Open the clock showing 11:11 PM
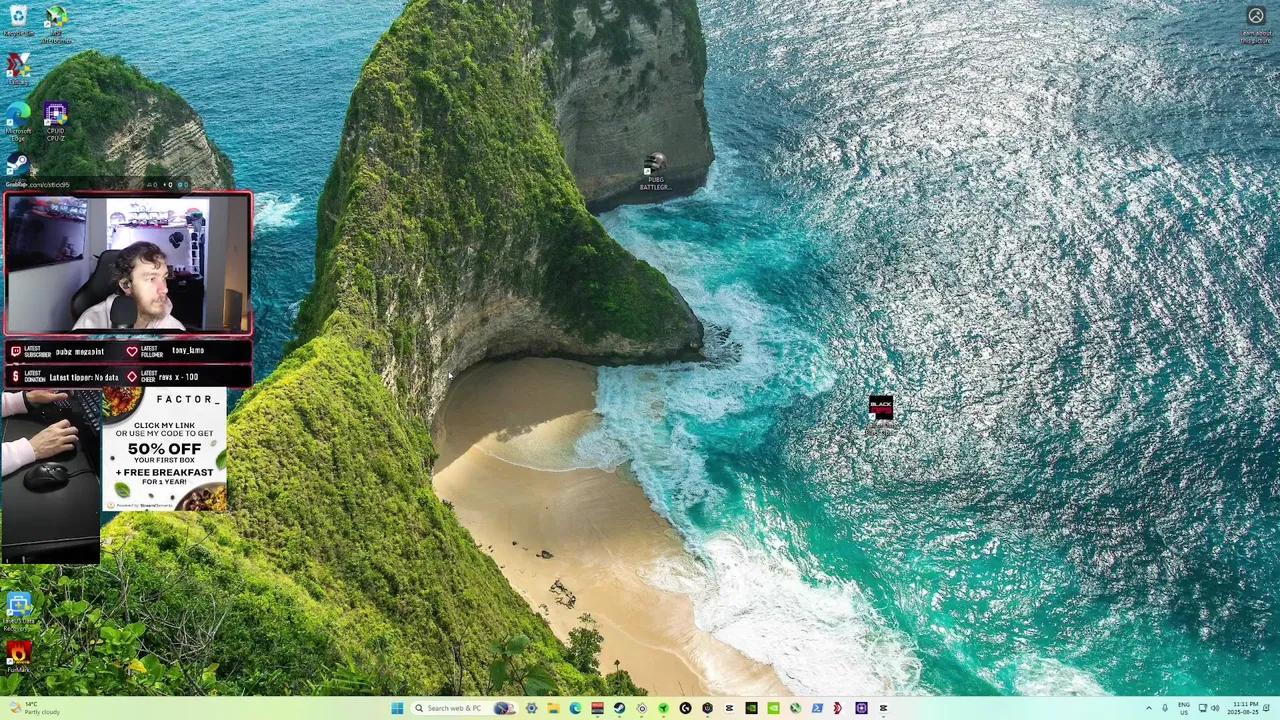The width and height of the screenshot is (1280, 720). [1245, 708]
